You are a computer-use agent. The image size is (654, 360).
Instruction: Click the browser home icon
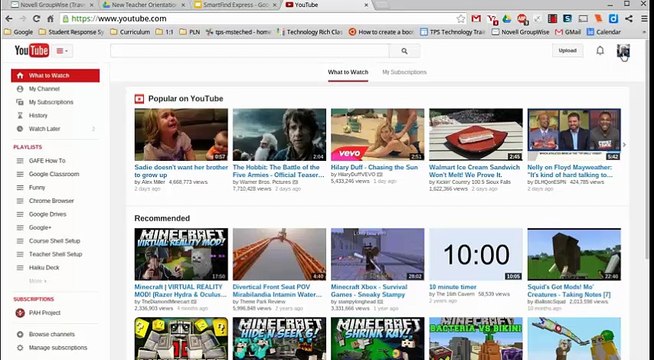coord(50,19)
